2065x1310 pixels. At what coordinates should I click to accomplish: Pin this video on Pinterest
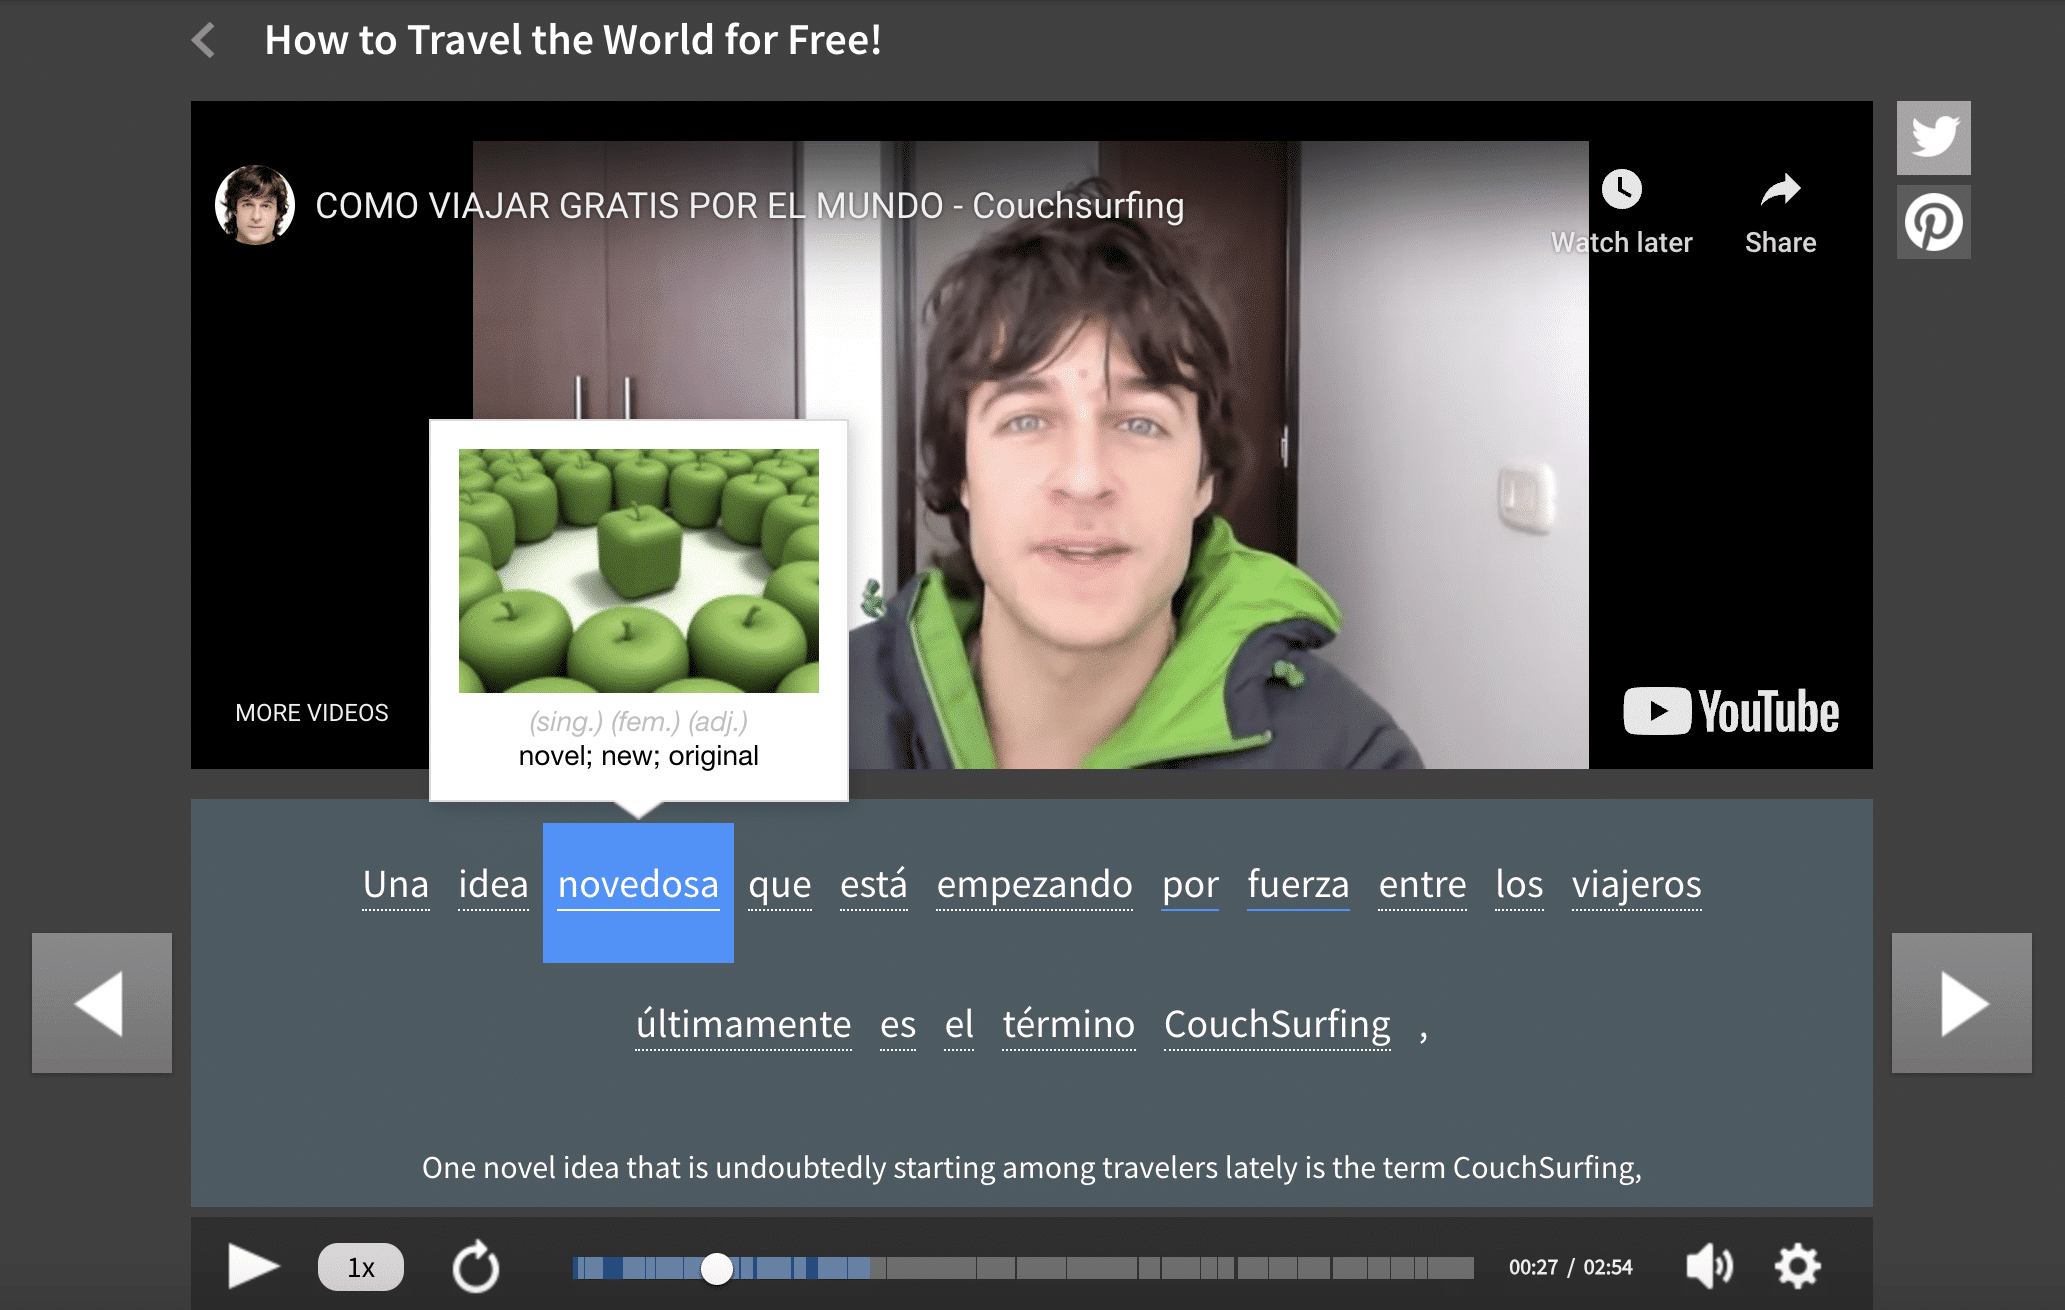pos(1933,222)
